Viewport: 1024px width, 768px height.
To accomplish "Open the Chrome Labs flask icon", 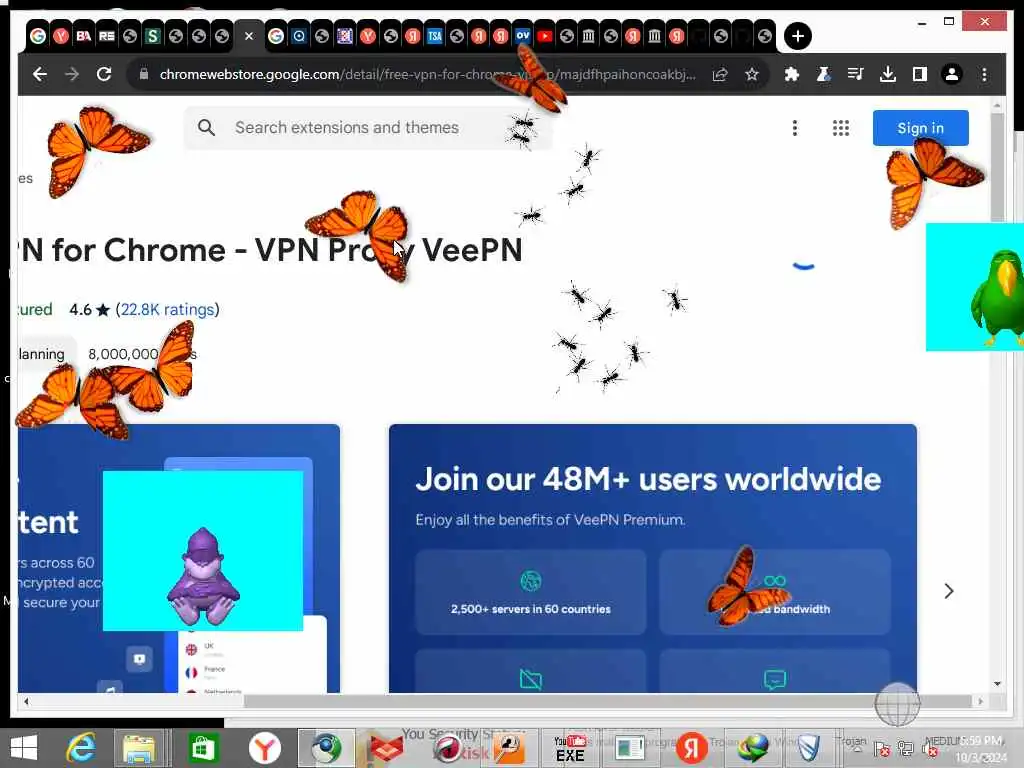I will tap(824, 74).
